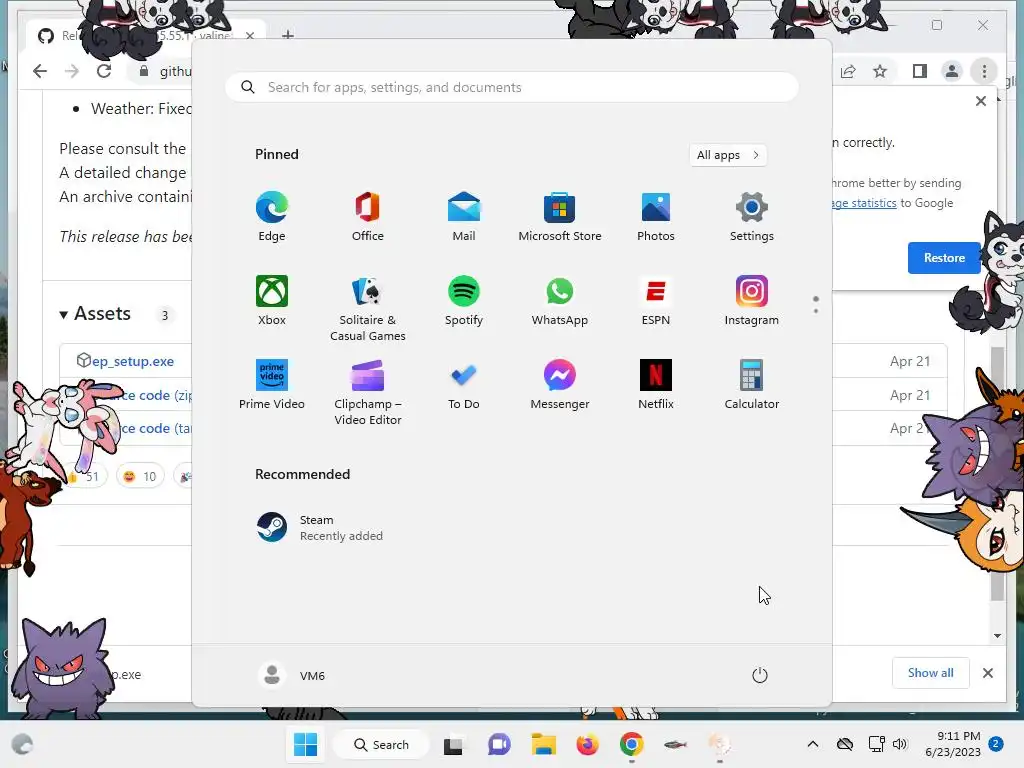Switch to Chrome on taskbar

pyautogui.click(x=632, y=744)
